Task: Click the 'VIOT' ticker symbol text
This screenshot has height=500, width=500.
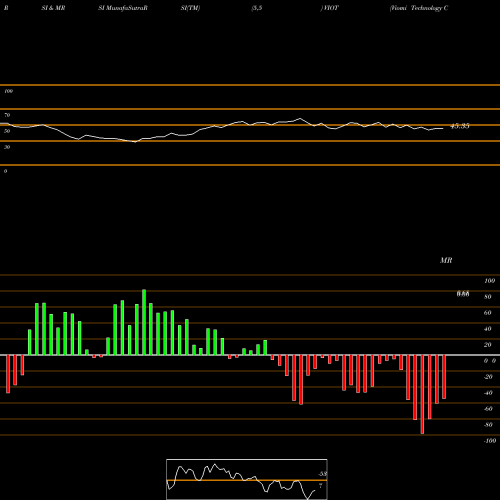Action: (x=331, y=8)
